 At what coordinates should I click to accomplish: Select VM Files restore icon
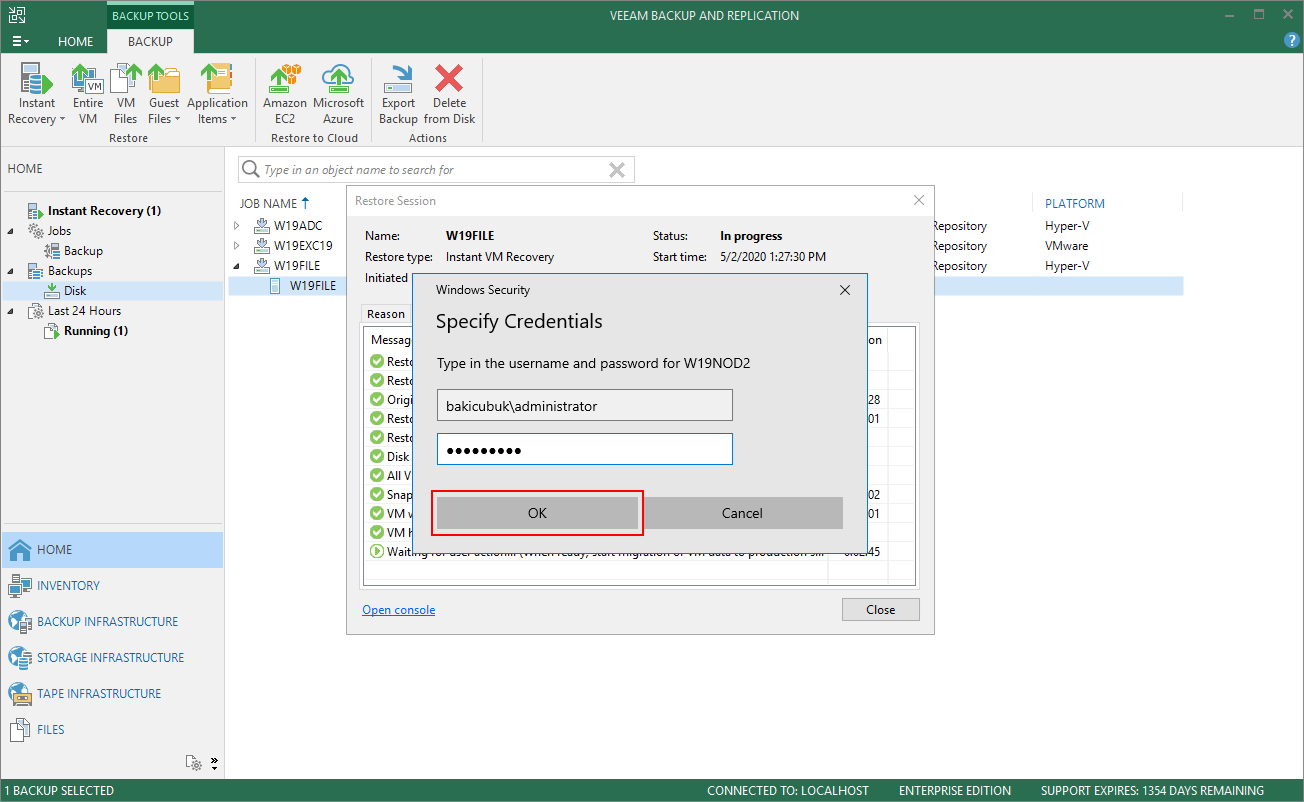pos(126,94)
